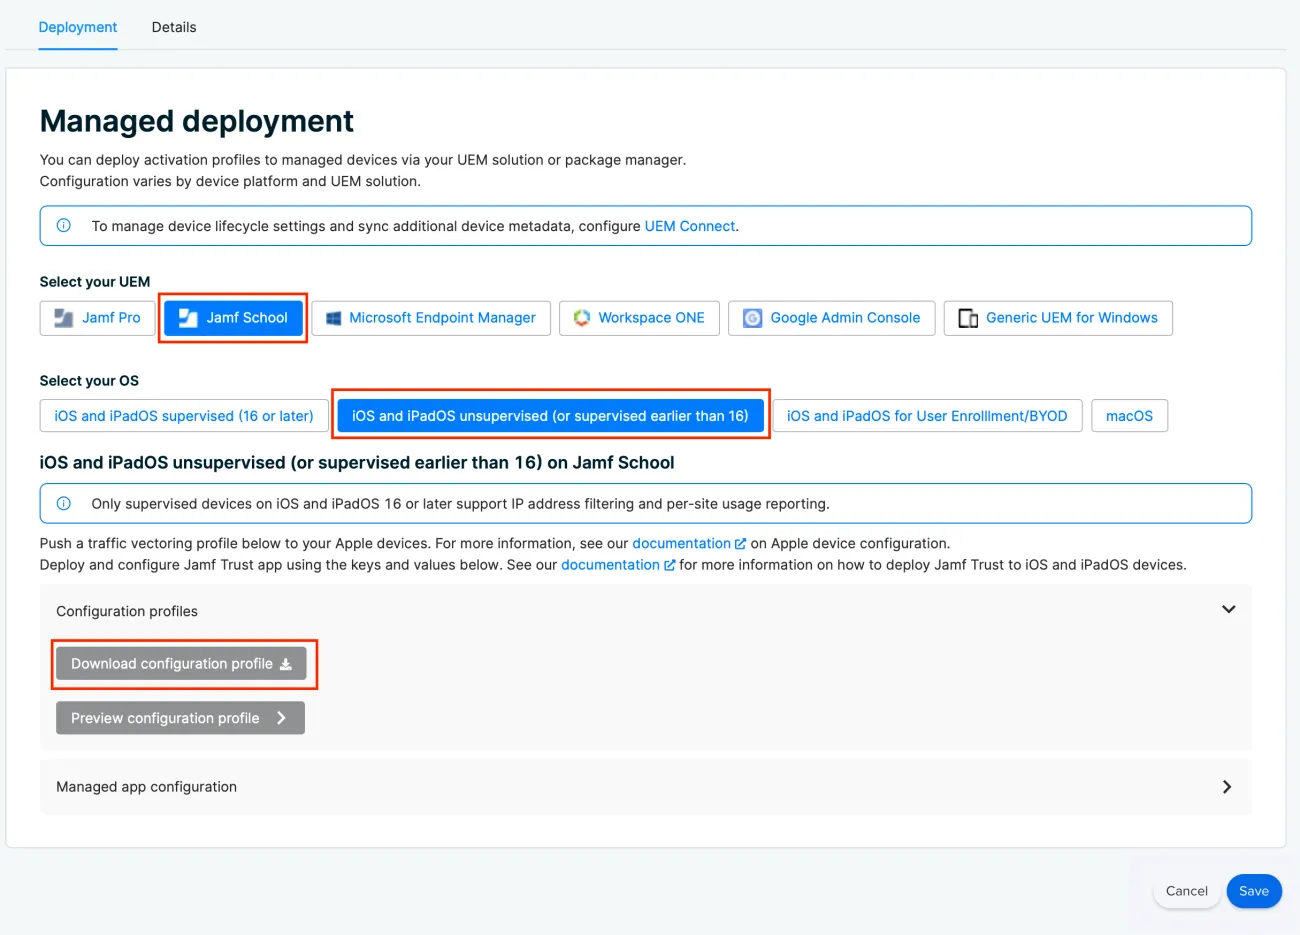Screen dimensions: 1300x935
Task: Select iOS and iPadOS supervised (16 or later)
Action: 184,416
